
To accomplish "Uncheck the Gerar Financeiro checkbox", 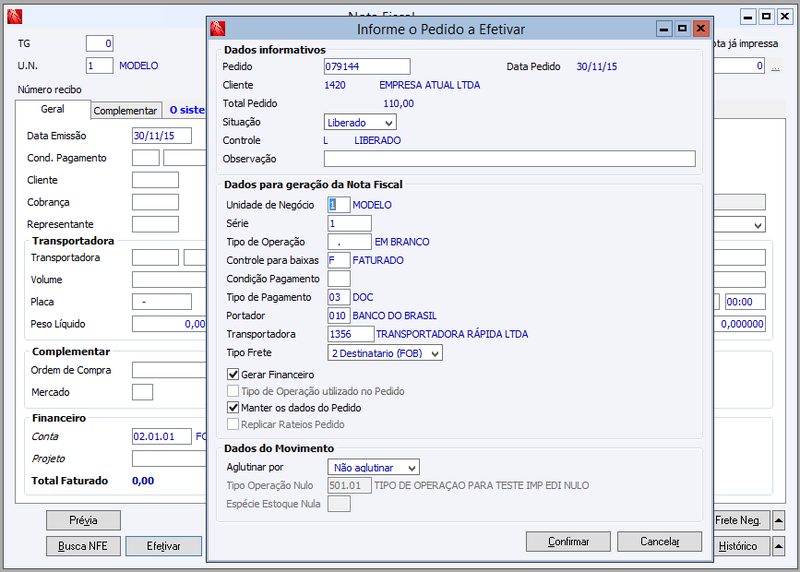I will point(233,375).
